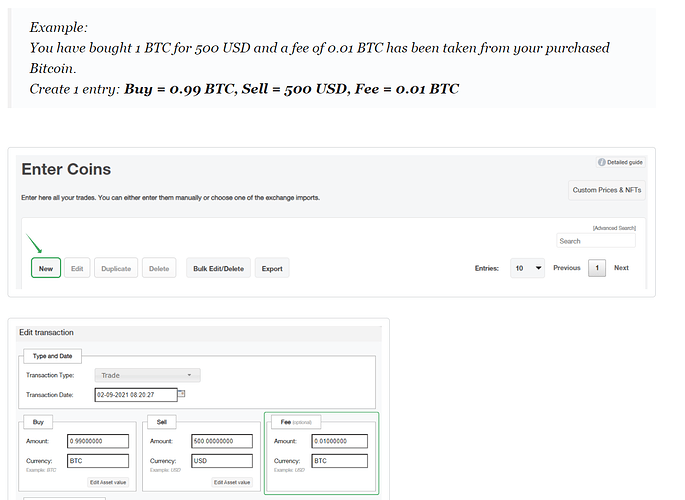Image resolution: width=685 pixels, height=500 pixels.
Task: Click the Edit button in Enter Coins
Action: [x=77, y=268]
